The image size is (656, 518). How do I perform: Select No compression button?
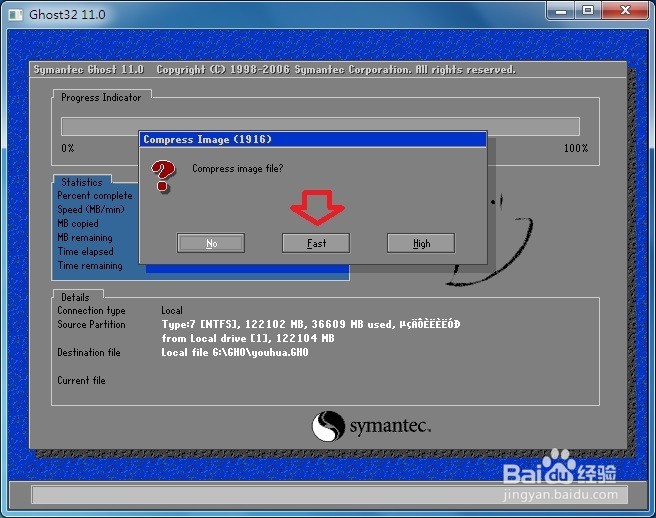[x=211, y=243]
